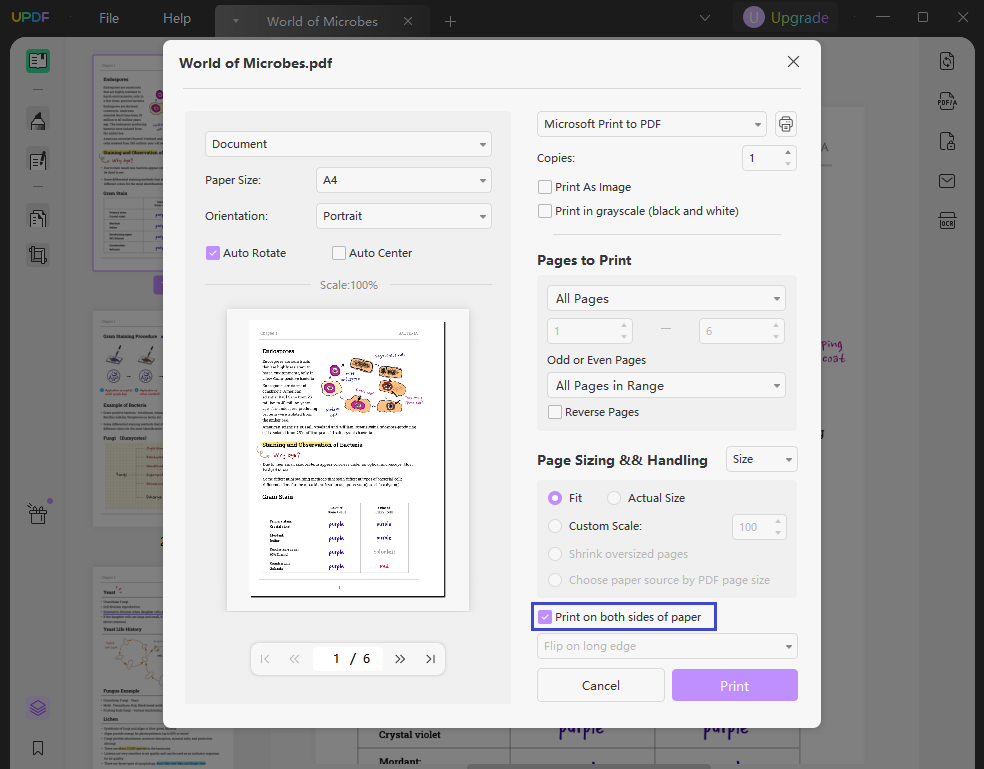Close the print dialog with X

pyautogui.click(x=793, y=62)
